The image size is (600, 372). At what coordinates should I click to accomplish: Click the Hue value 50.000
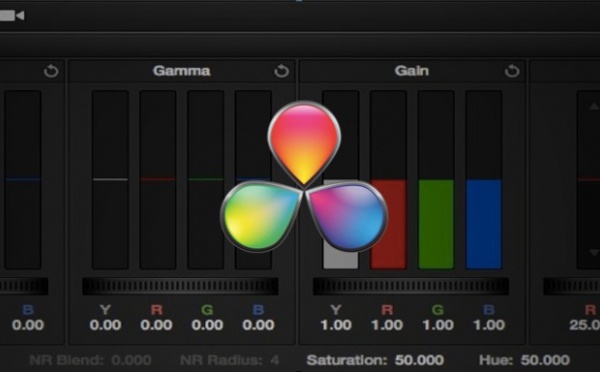point(545,360)
